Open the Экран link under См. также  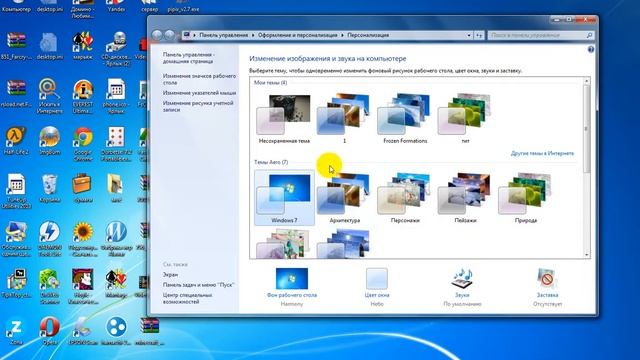(x=170, y=275)
